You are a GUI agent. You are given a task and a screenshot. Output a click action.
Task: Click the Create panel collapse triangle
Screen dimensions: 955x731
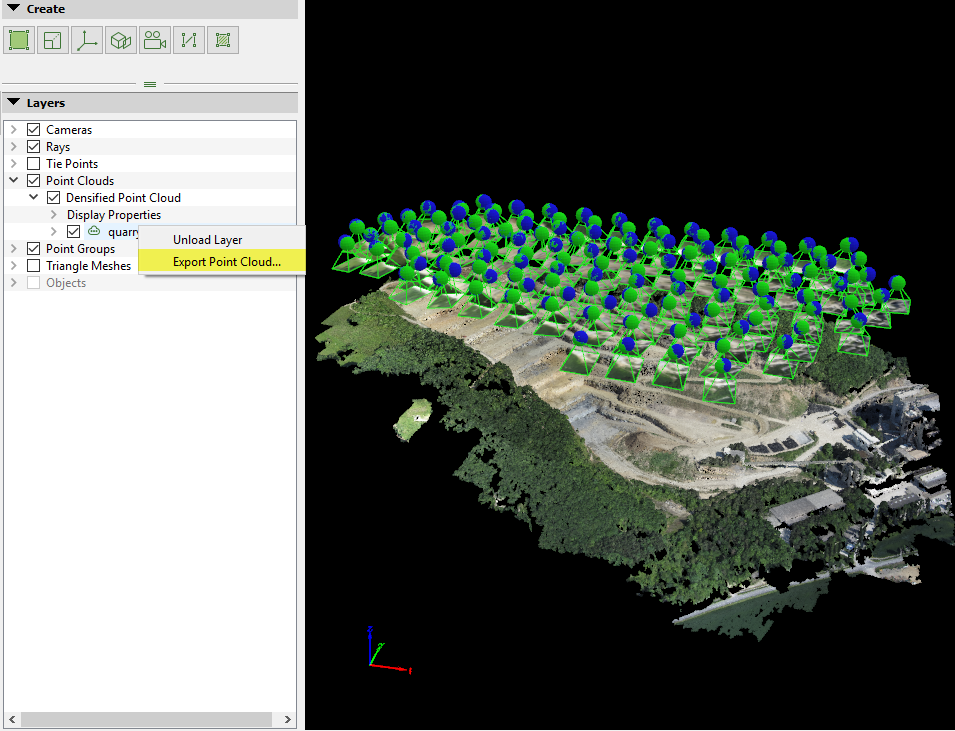13,8
